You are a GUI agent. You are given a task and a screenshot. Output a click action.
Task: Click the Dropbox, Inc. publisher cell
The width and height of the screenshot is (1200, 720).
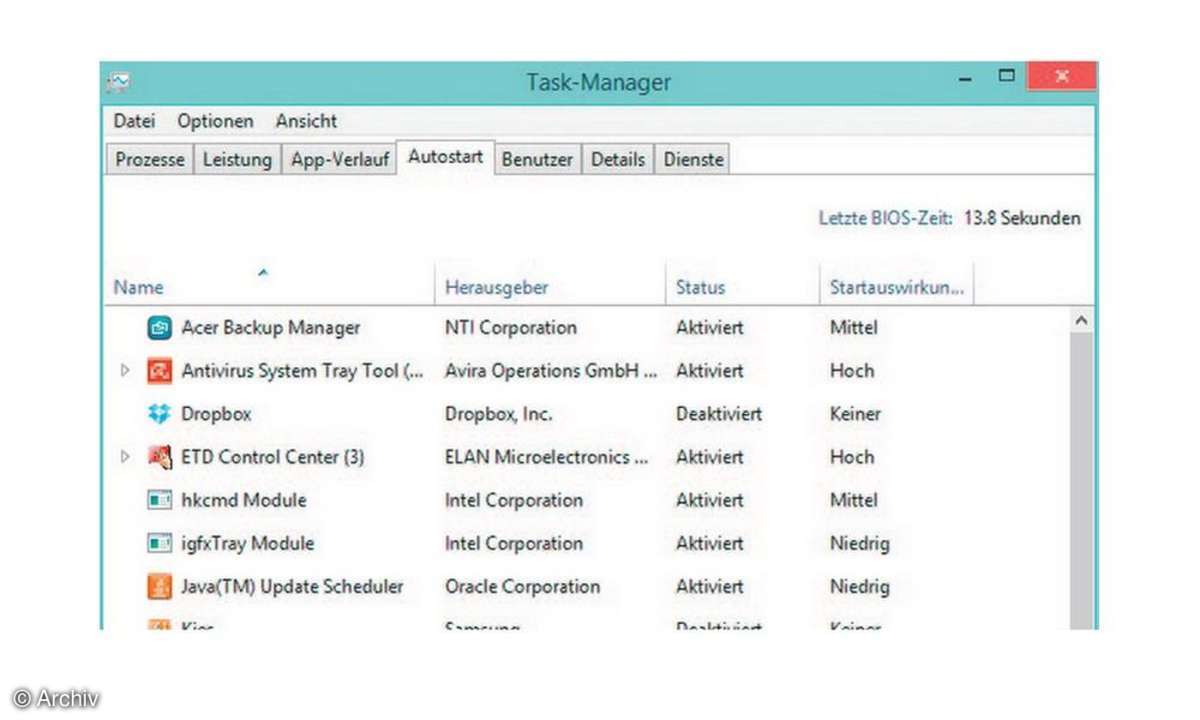tap(498, 413)
